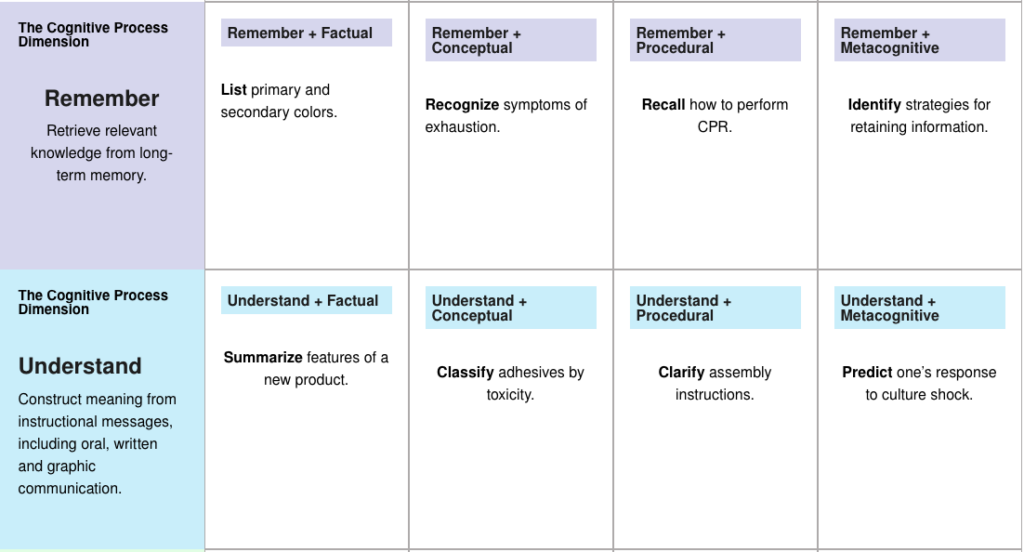Select 'Recall how to perform CPR' text
Screen dimensions: 1024x552
(x=715, y=116)
